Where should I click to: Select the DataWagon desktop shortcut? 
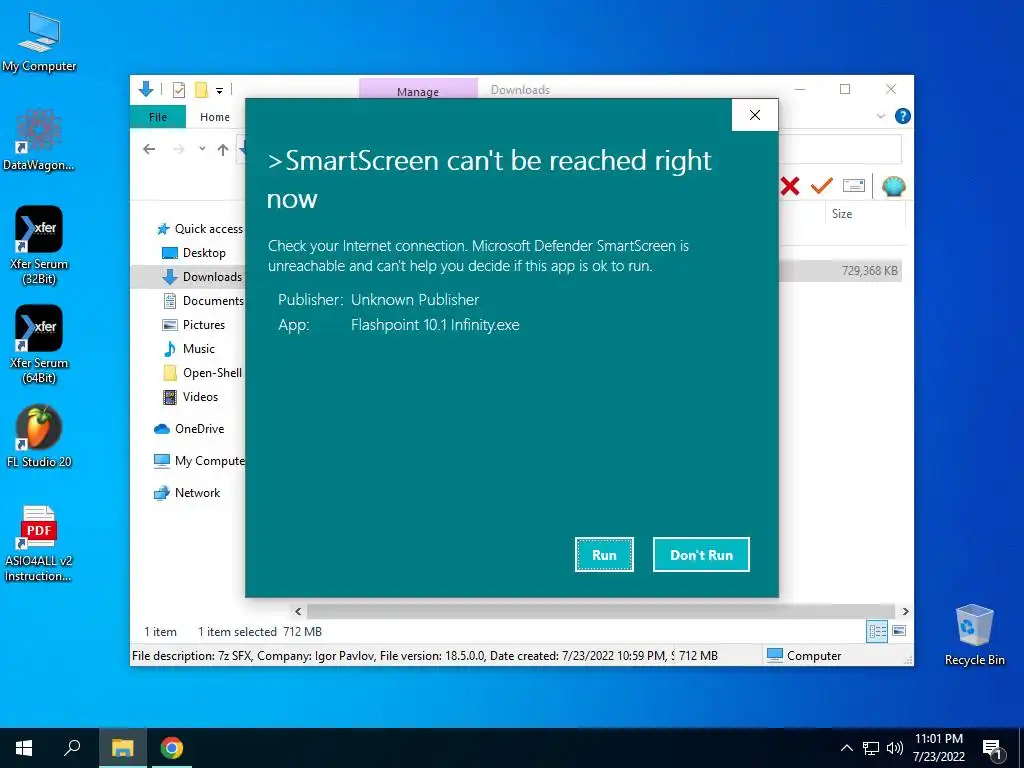click(x=39, y=140)
